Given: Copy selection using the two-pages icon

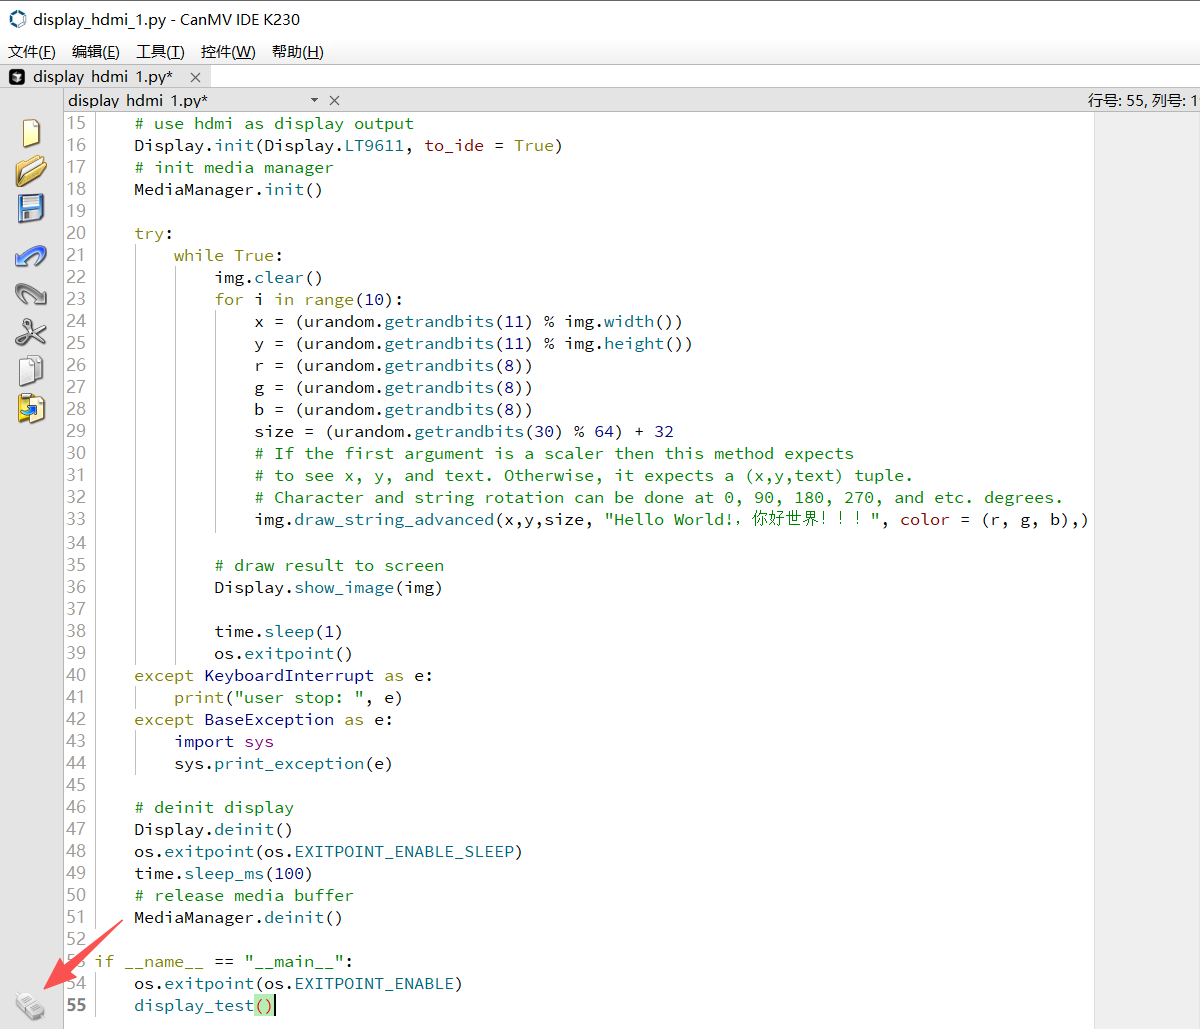Looking at the screenshot, I should 31,370.
